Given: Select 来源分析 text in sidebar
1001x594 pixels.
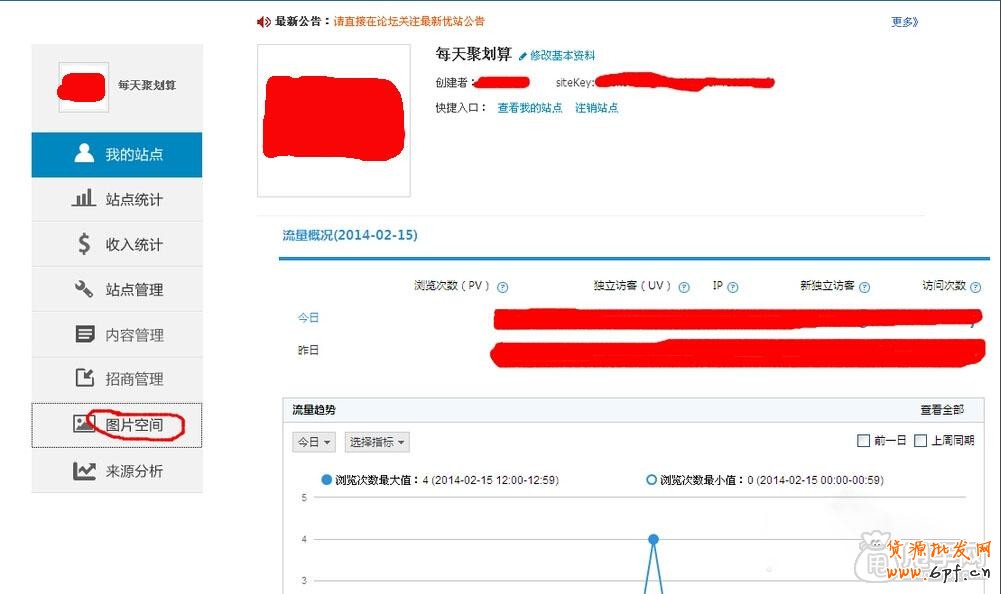Looking at the screenshot, I should coord(134,471).
